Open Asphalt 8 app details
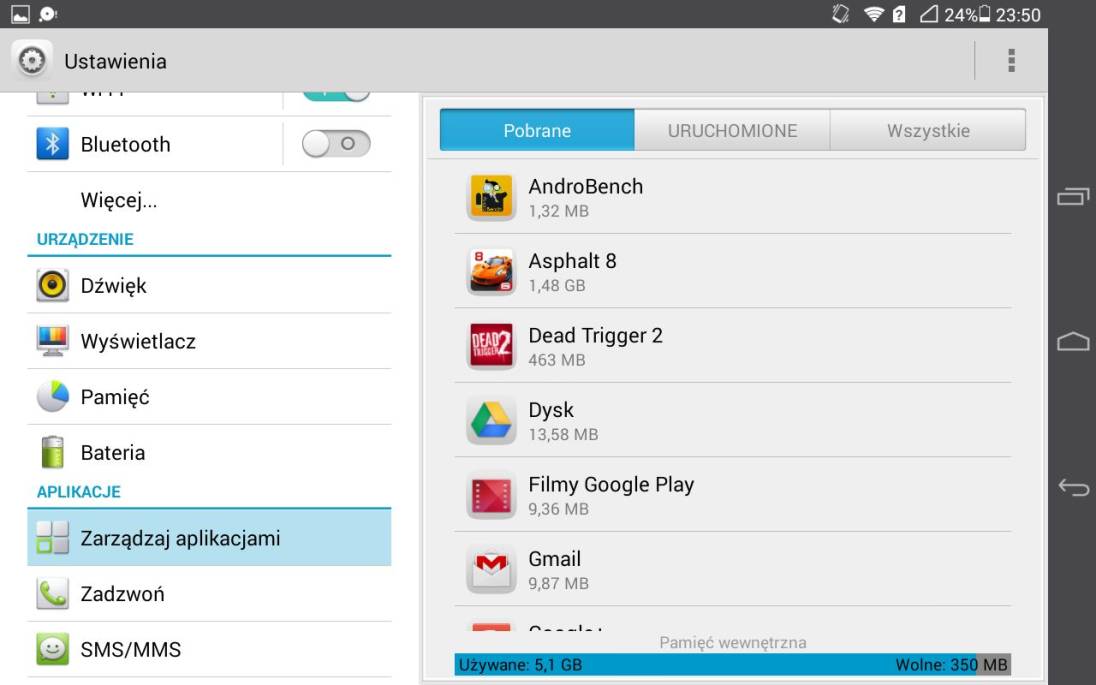1096x685 pixels. pyautogui.click(x=733, y=271)
